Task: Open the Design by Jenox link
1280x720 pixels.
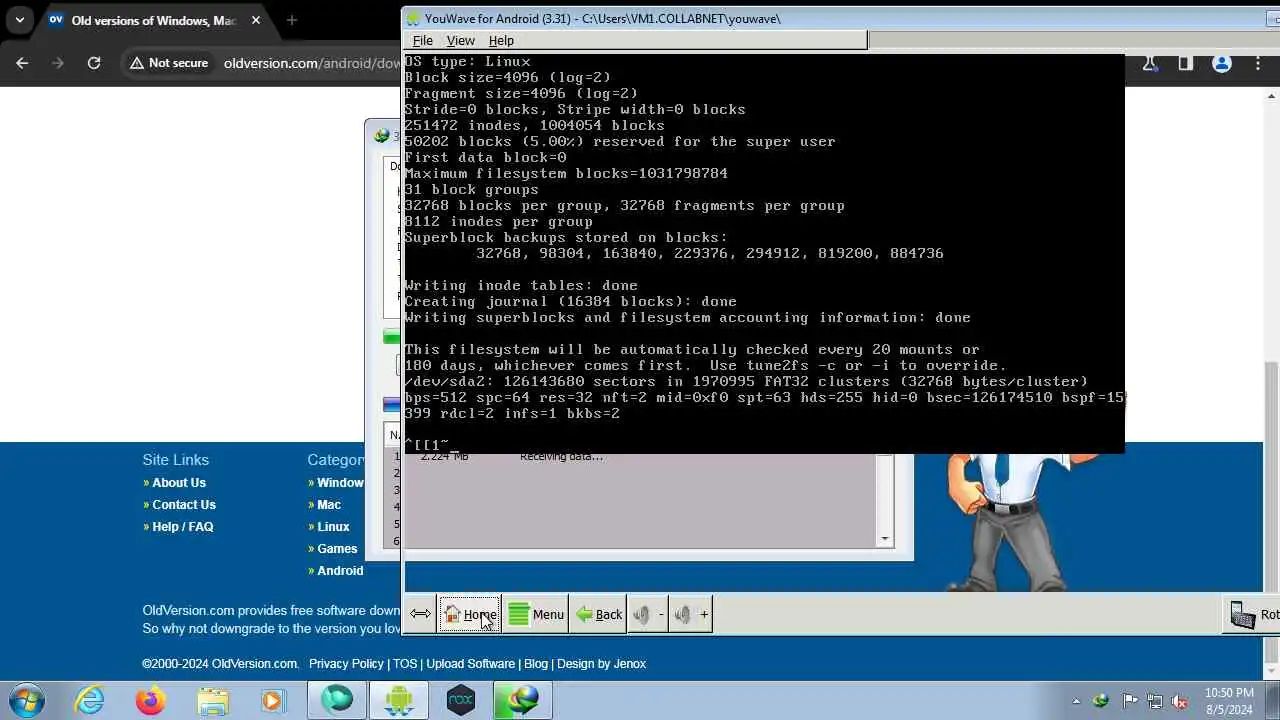Action: [x=601, y=664]
